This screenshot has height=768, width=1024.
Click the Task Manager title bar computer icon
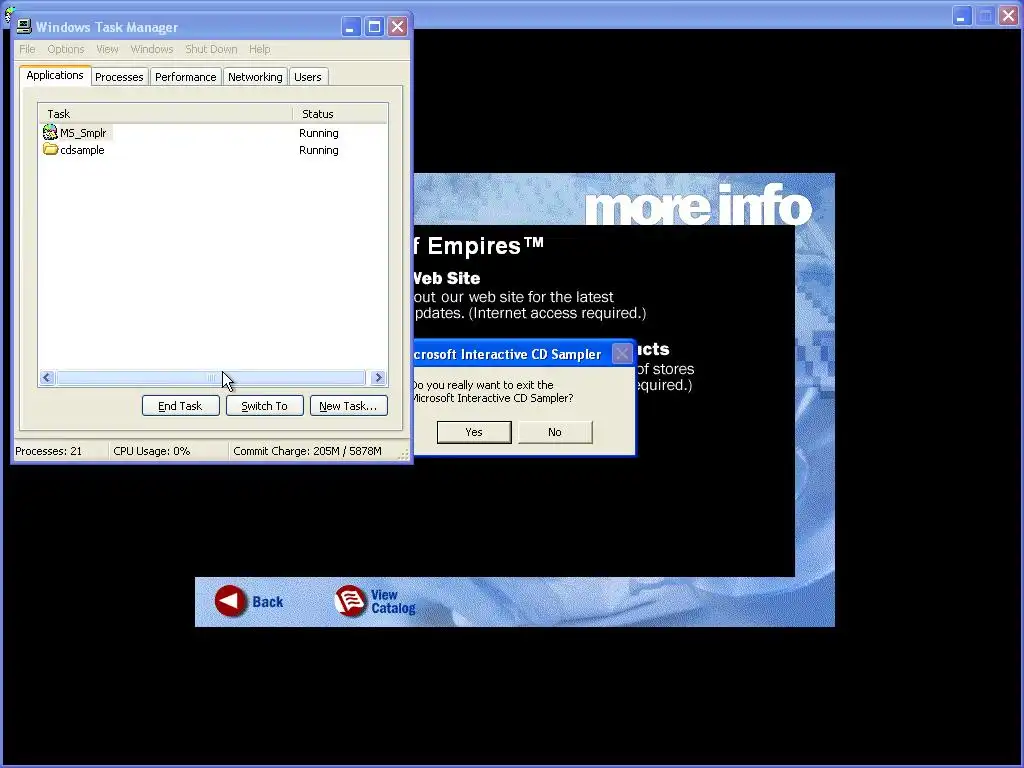point(24,27)
